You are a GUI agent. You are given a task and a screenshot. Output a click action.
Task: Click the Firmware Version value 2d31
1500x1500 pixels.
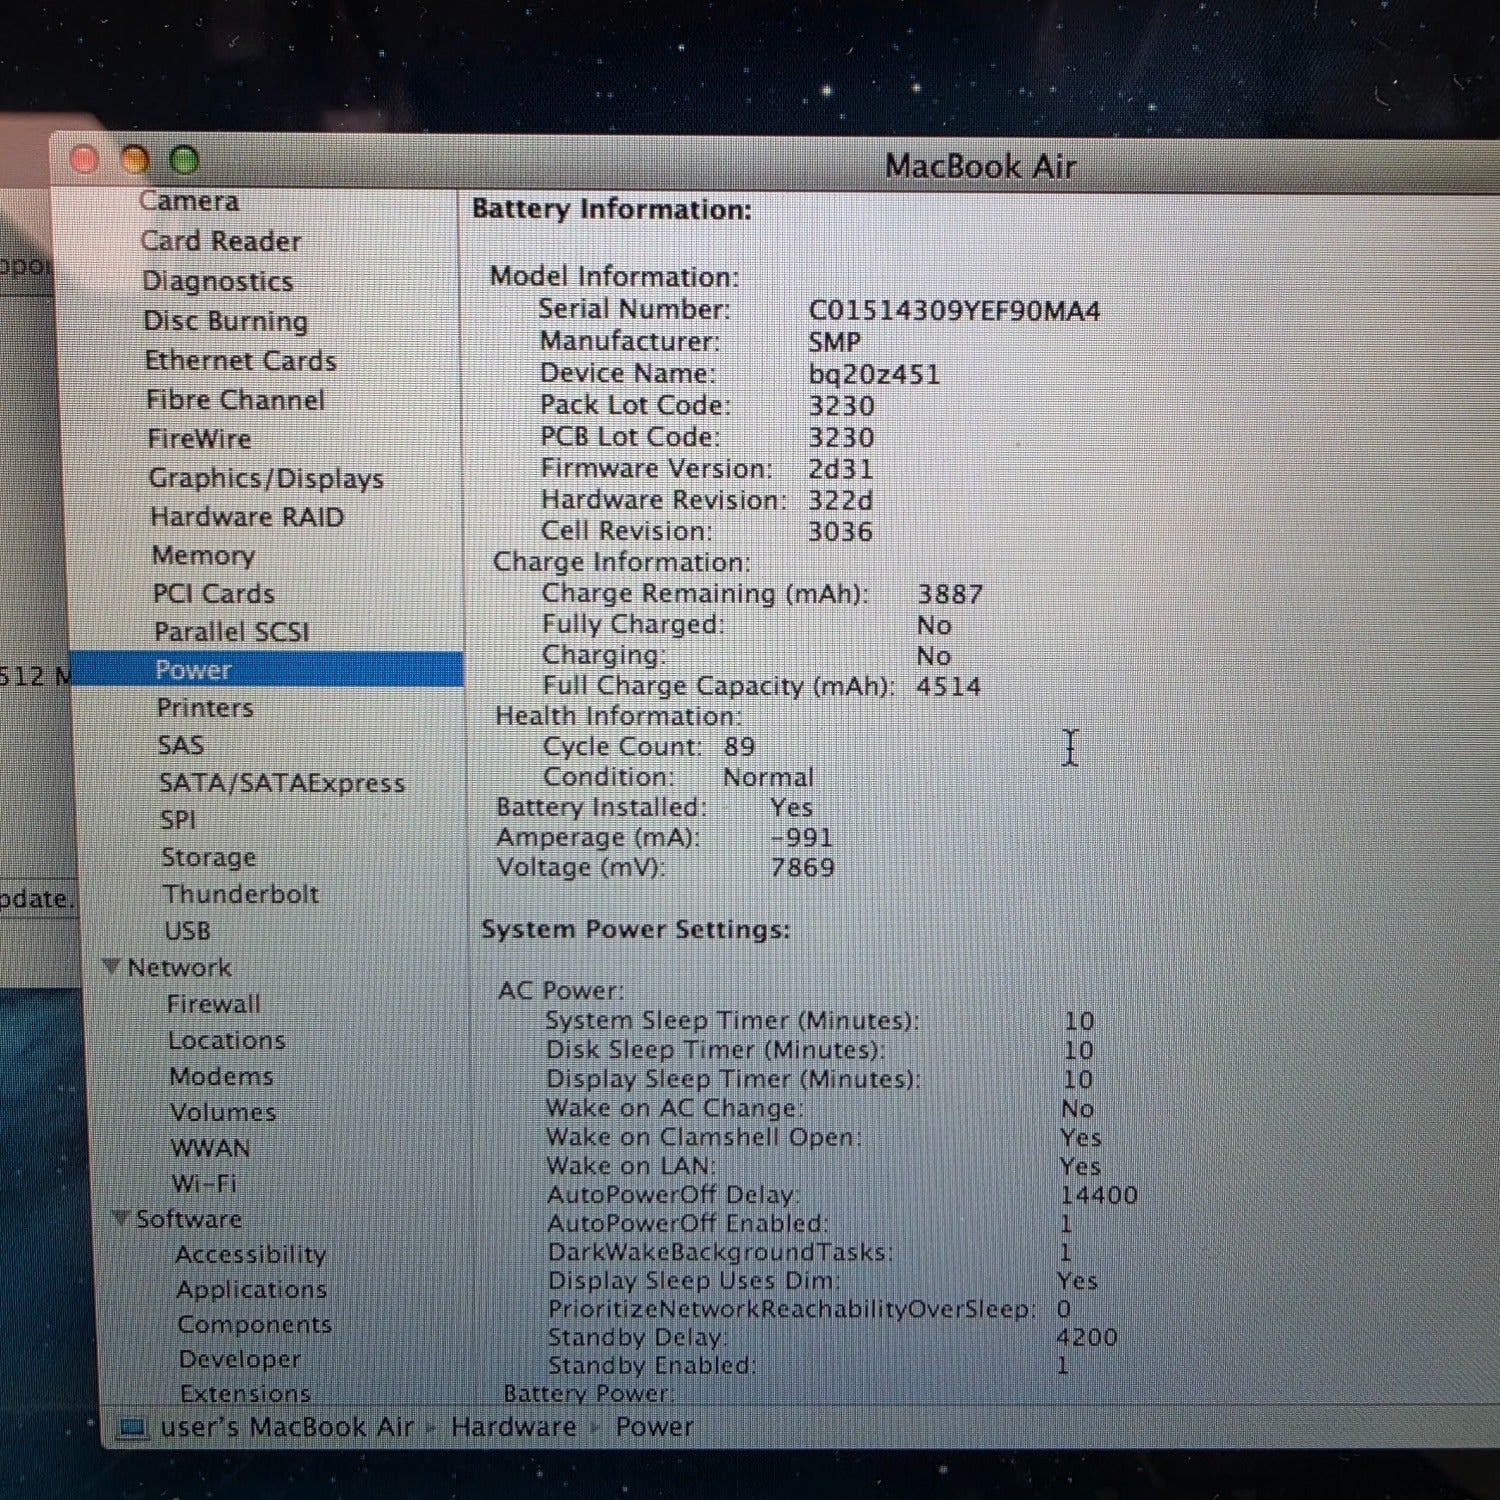(x=841, y=469)
